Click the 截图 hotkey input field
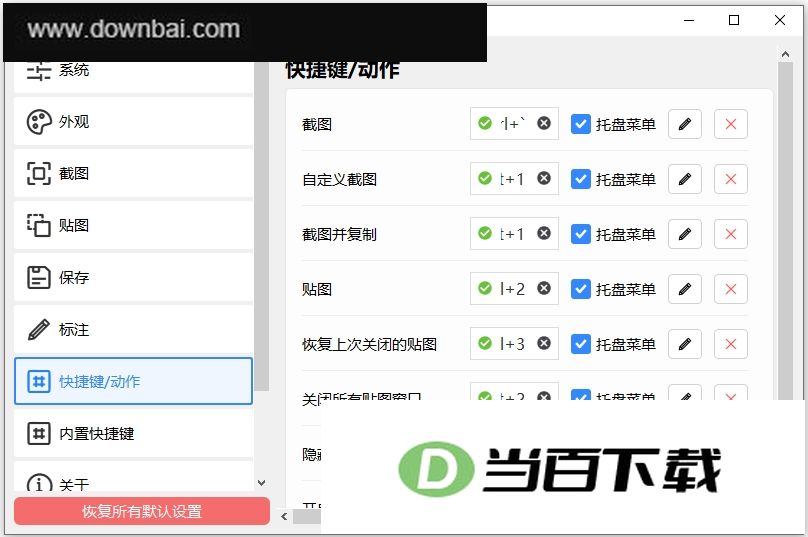808x537 pixels. 514,124
